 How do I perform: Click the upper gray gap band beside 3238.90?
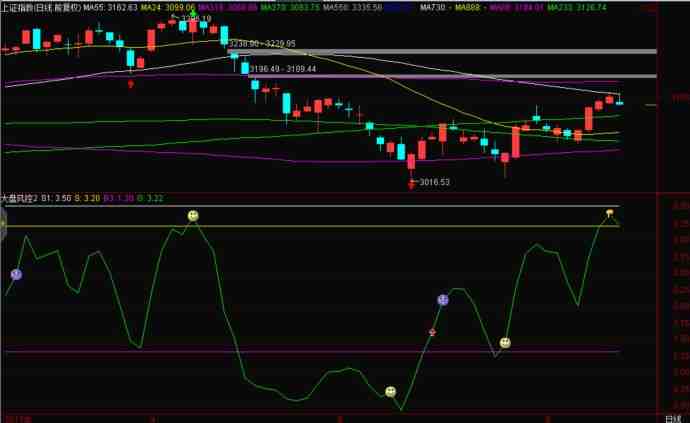[442, 51]
